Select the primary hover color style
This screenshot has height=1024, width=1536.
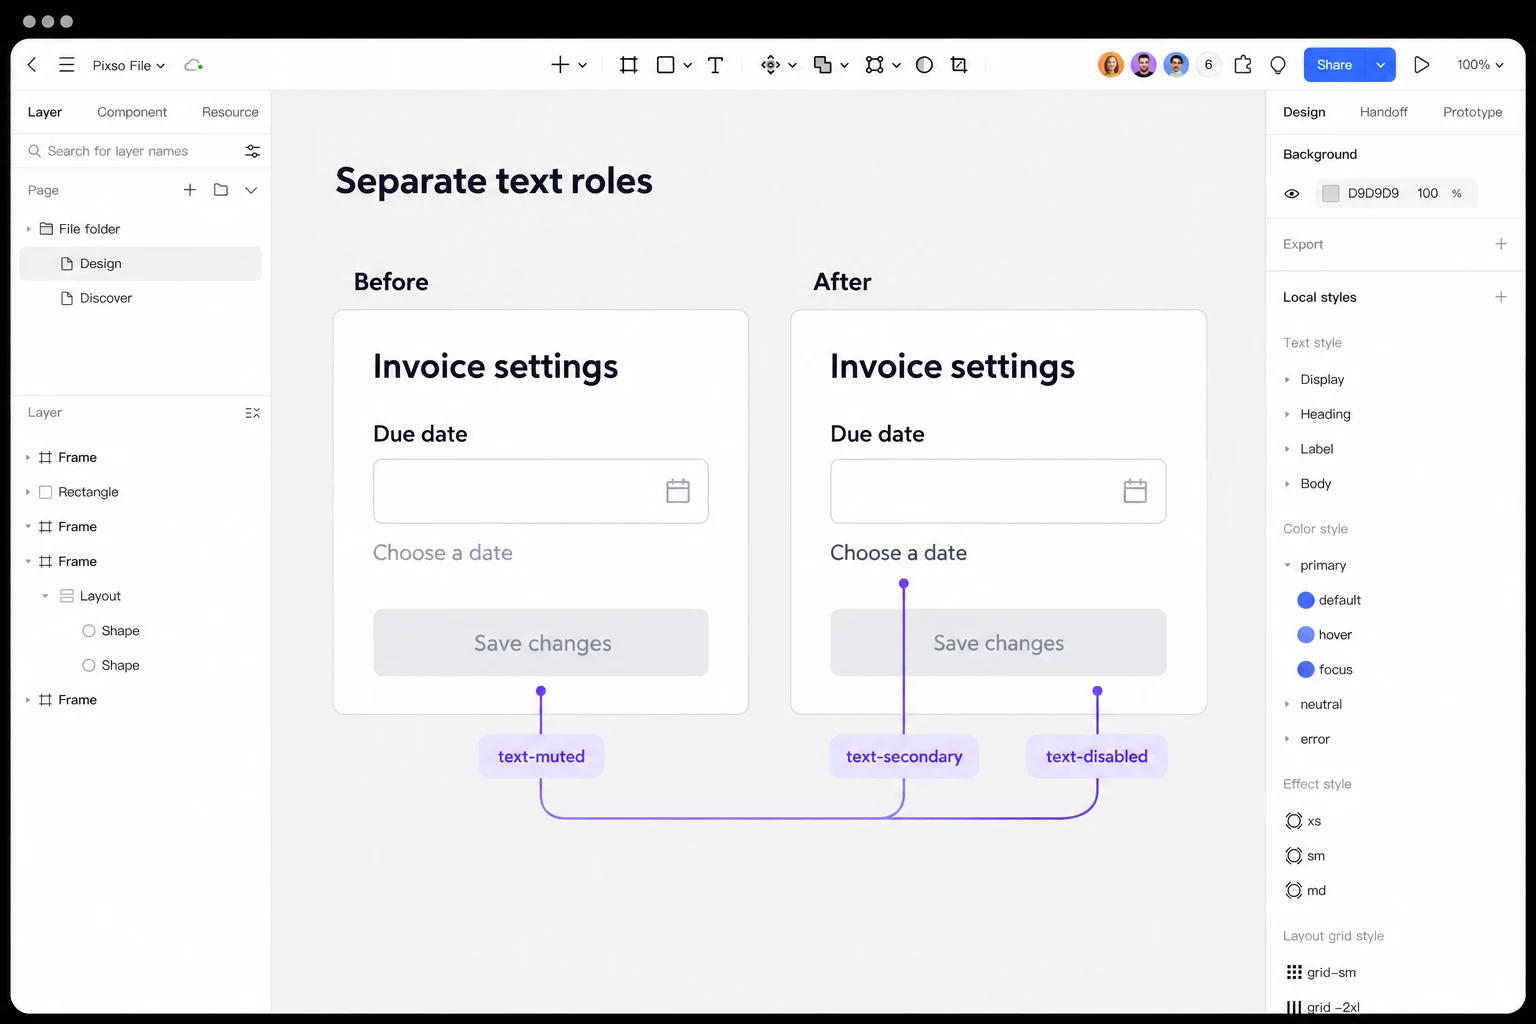coord(1325,635)
